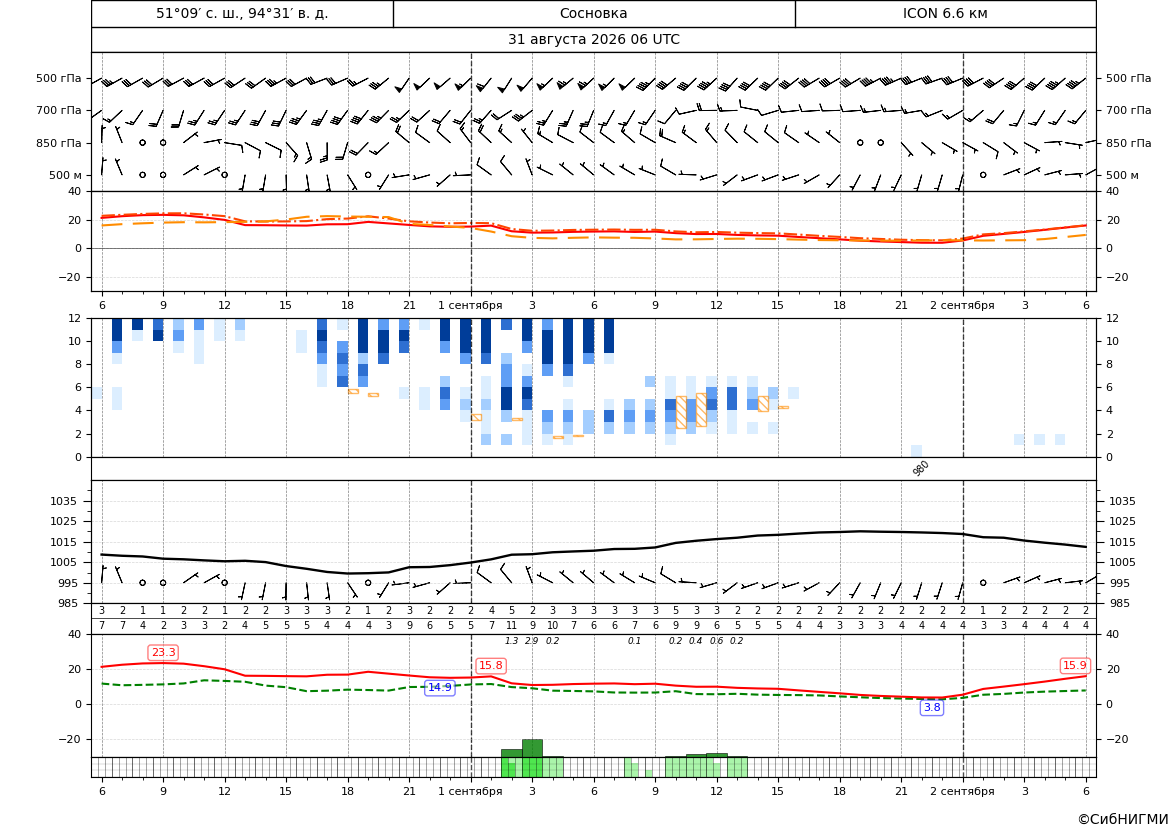Click the 700 гПа label on left side
Screen dimensions: 1169x827
point(59,110)
